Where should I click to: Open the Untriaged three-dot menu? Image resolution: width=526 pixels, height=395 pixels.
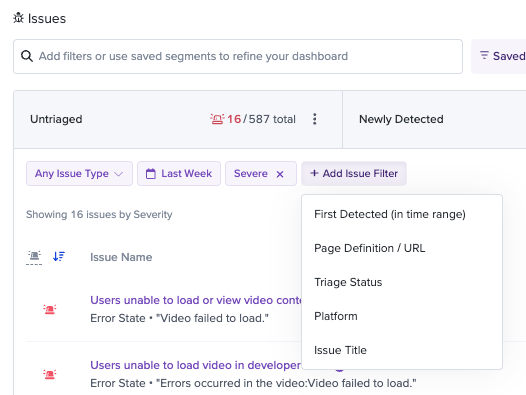coord(314,119)
